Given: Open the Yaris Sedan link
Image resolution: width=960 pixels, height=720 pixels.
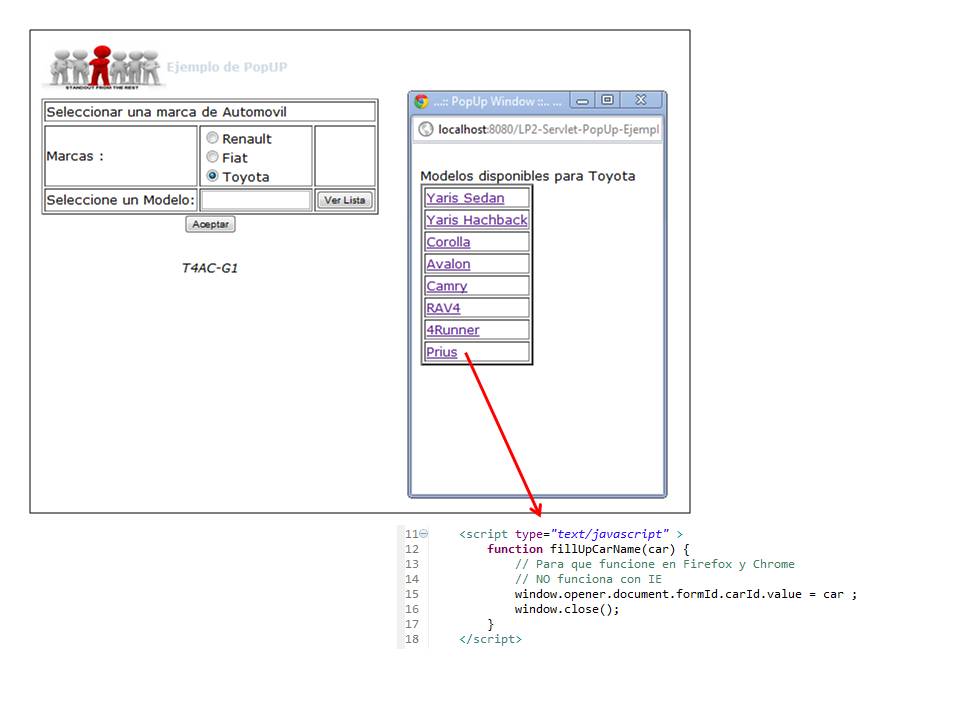Looking at the screenshot, I should click(465, 198).
